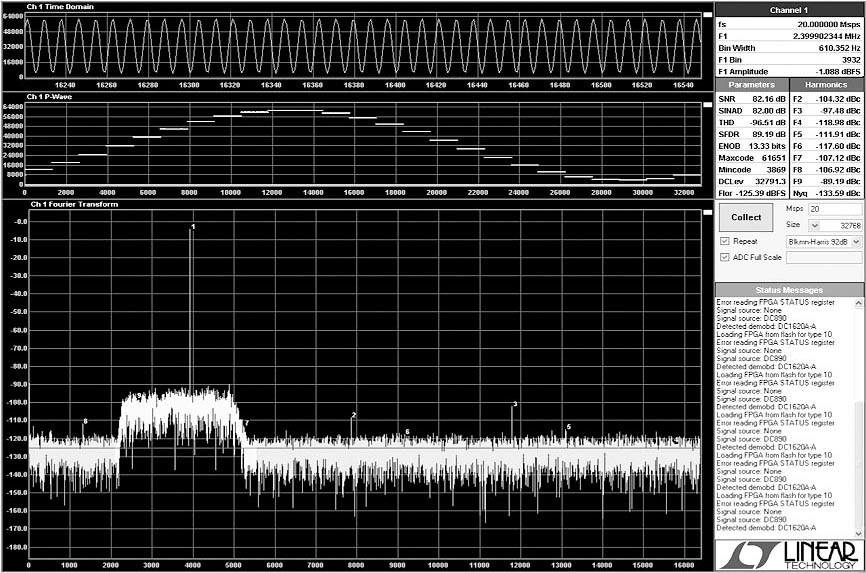Select the Harmonics header
Screen dimensions: 866x573
pos(826,85)
